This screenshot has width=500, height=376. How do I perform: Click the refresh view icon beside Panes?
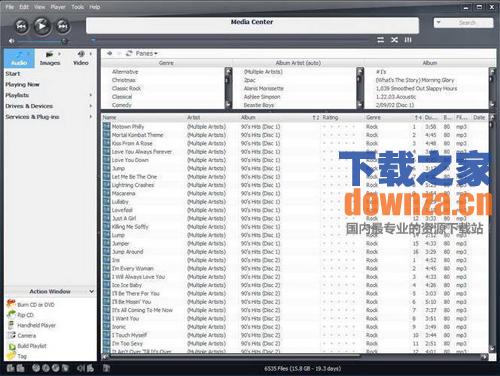[129, 53]
